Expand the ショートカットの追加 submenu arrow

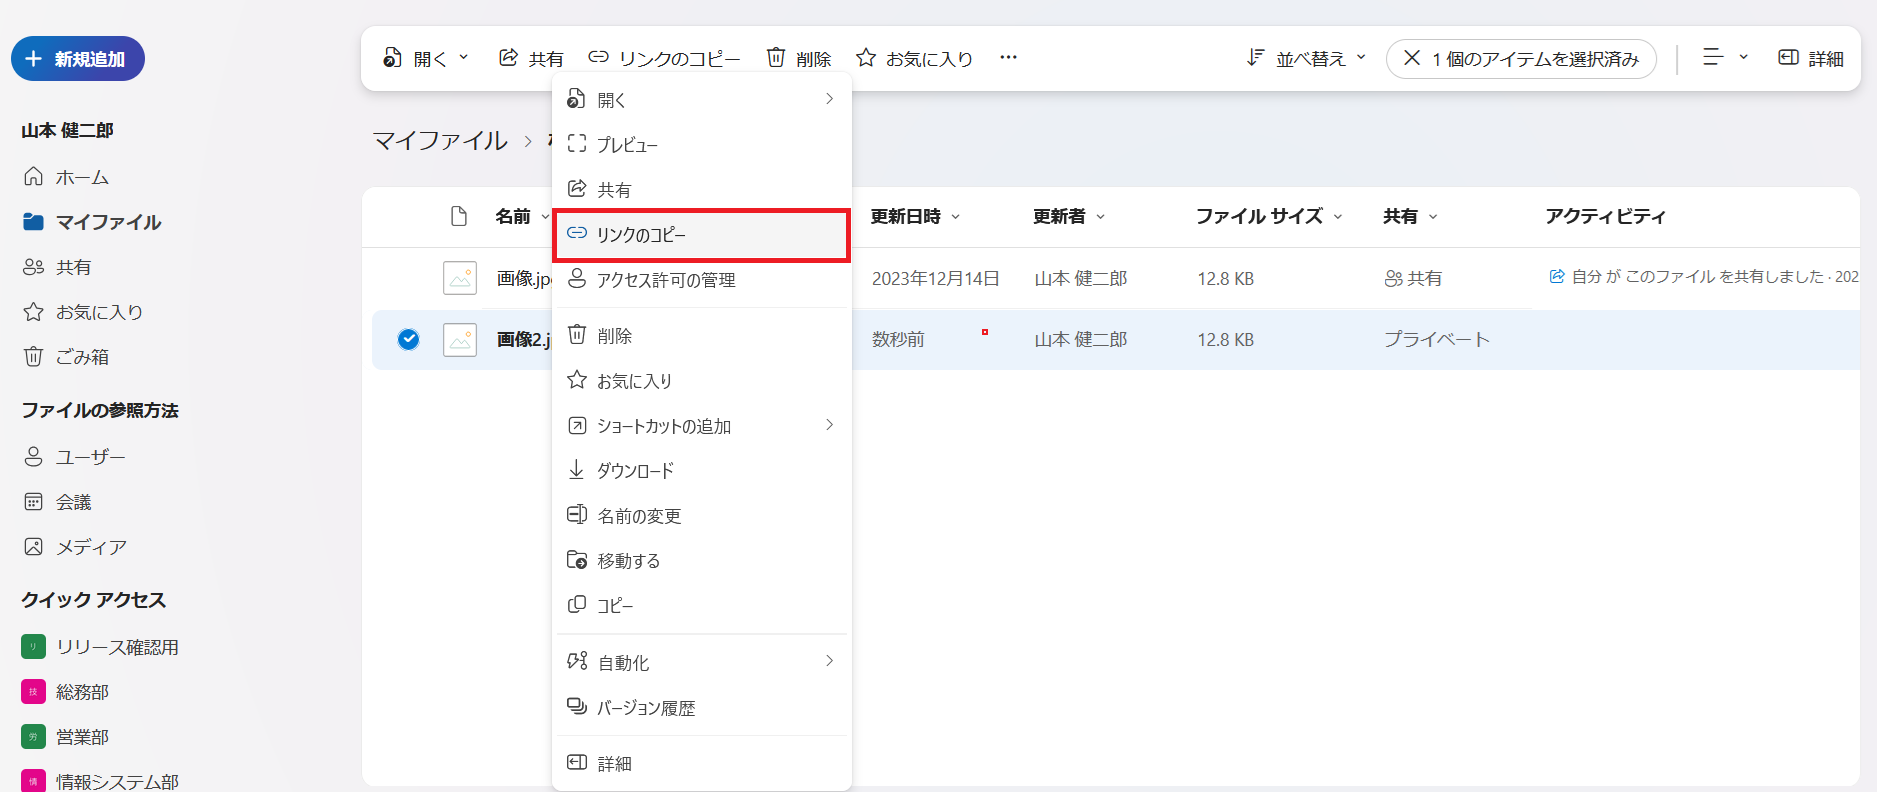pyautogui.click(x=829, y=425)
